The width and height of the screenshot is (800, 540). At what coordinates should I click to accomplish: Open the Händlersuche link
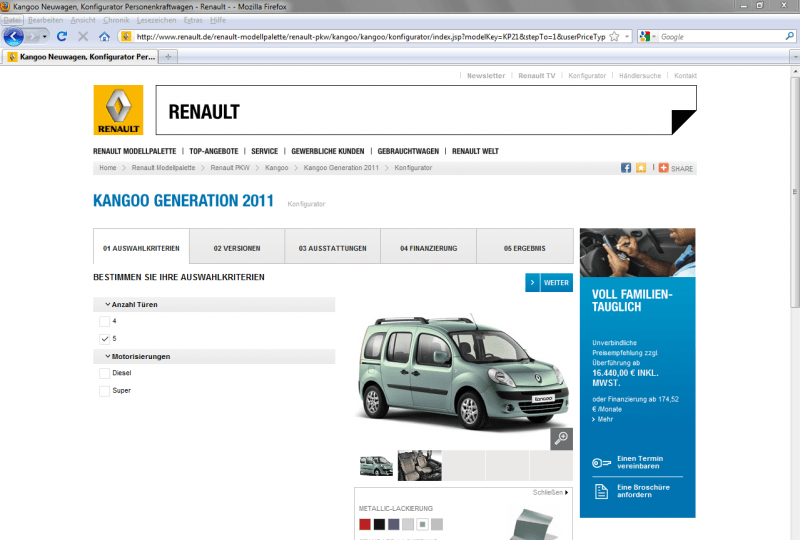click(x=640, y=76)
